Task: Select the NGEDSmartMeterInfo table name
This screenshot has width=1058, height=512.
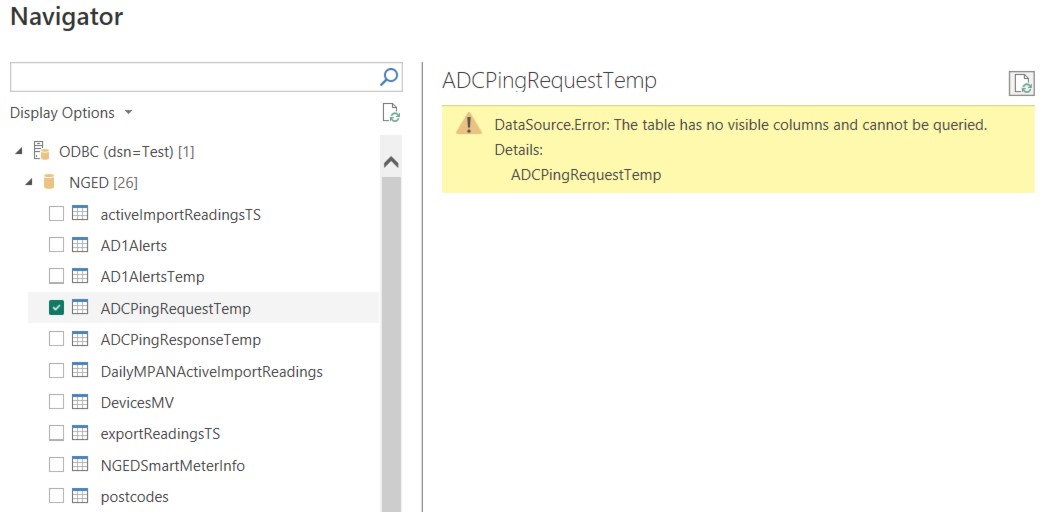Action: (172, 465)
